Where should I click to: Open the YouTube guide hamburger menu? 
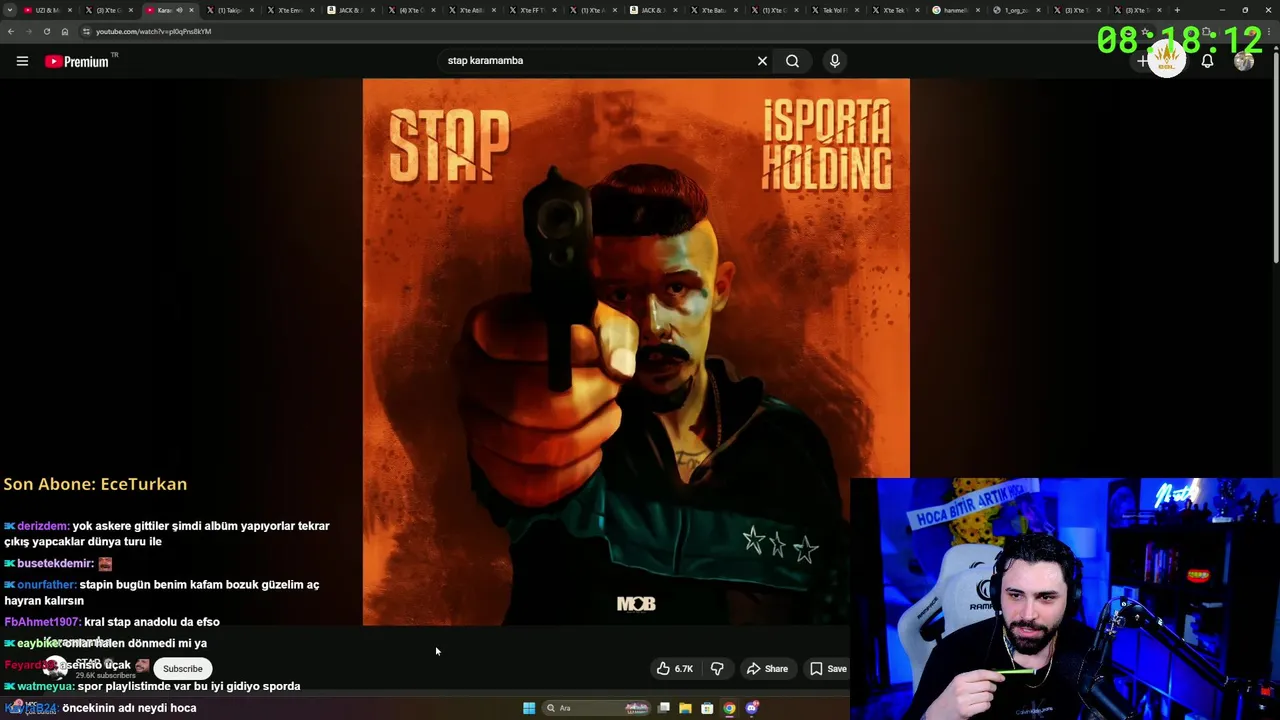click(x=22, y=61)
